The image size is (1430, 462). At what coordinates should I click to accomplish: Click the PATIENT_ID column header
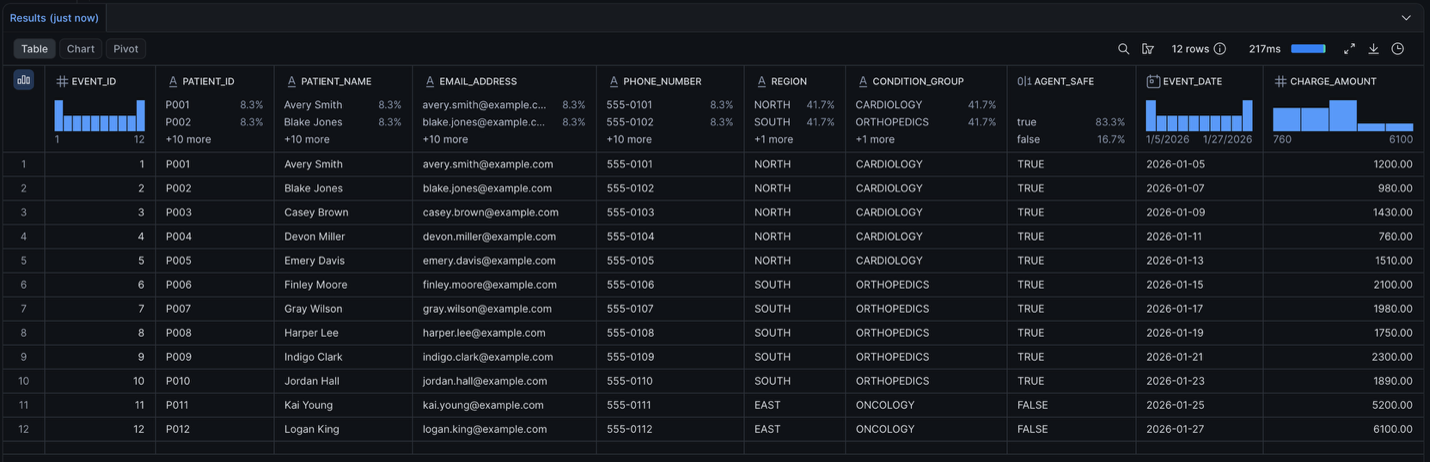pyautogui.click(x=208, y=81)
